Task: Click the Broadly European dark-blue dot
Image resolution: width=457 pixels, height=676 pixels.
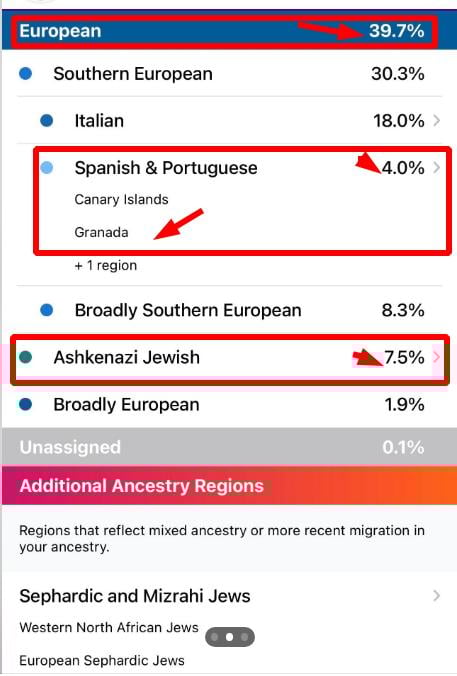Action: (26, 404)
